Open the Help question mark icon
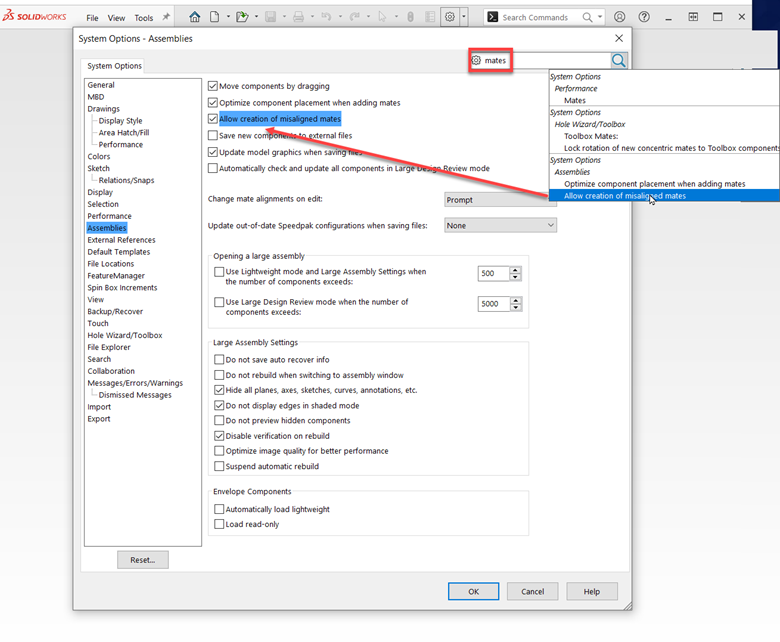780x642 pixels. pos(644,17)
